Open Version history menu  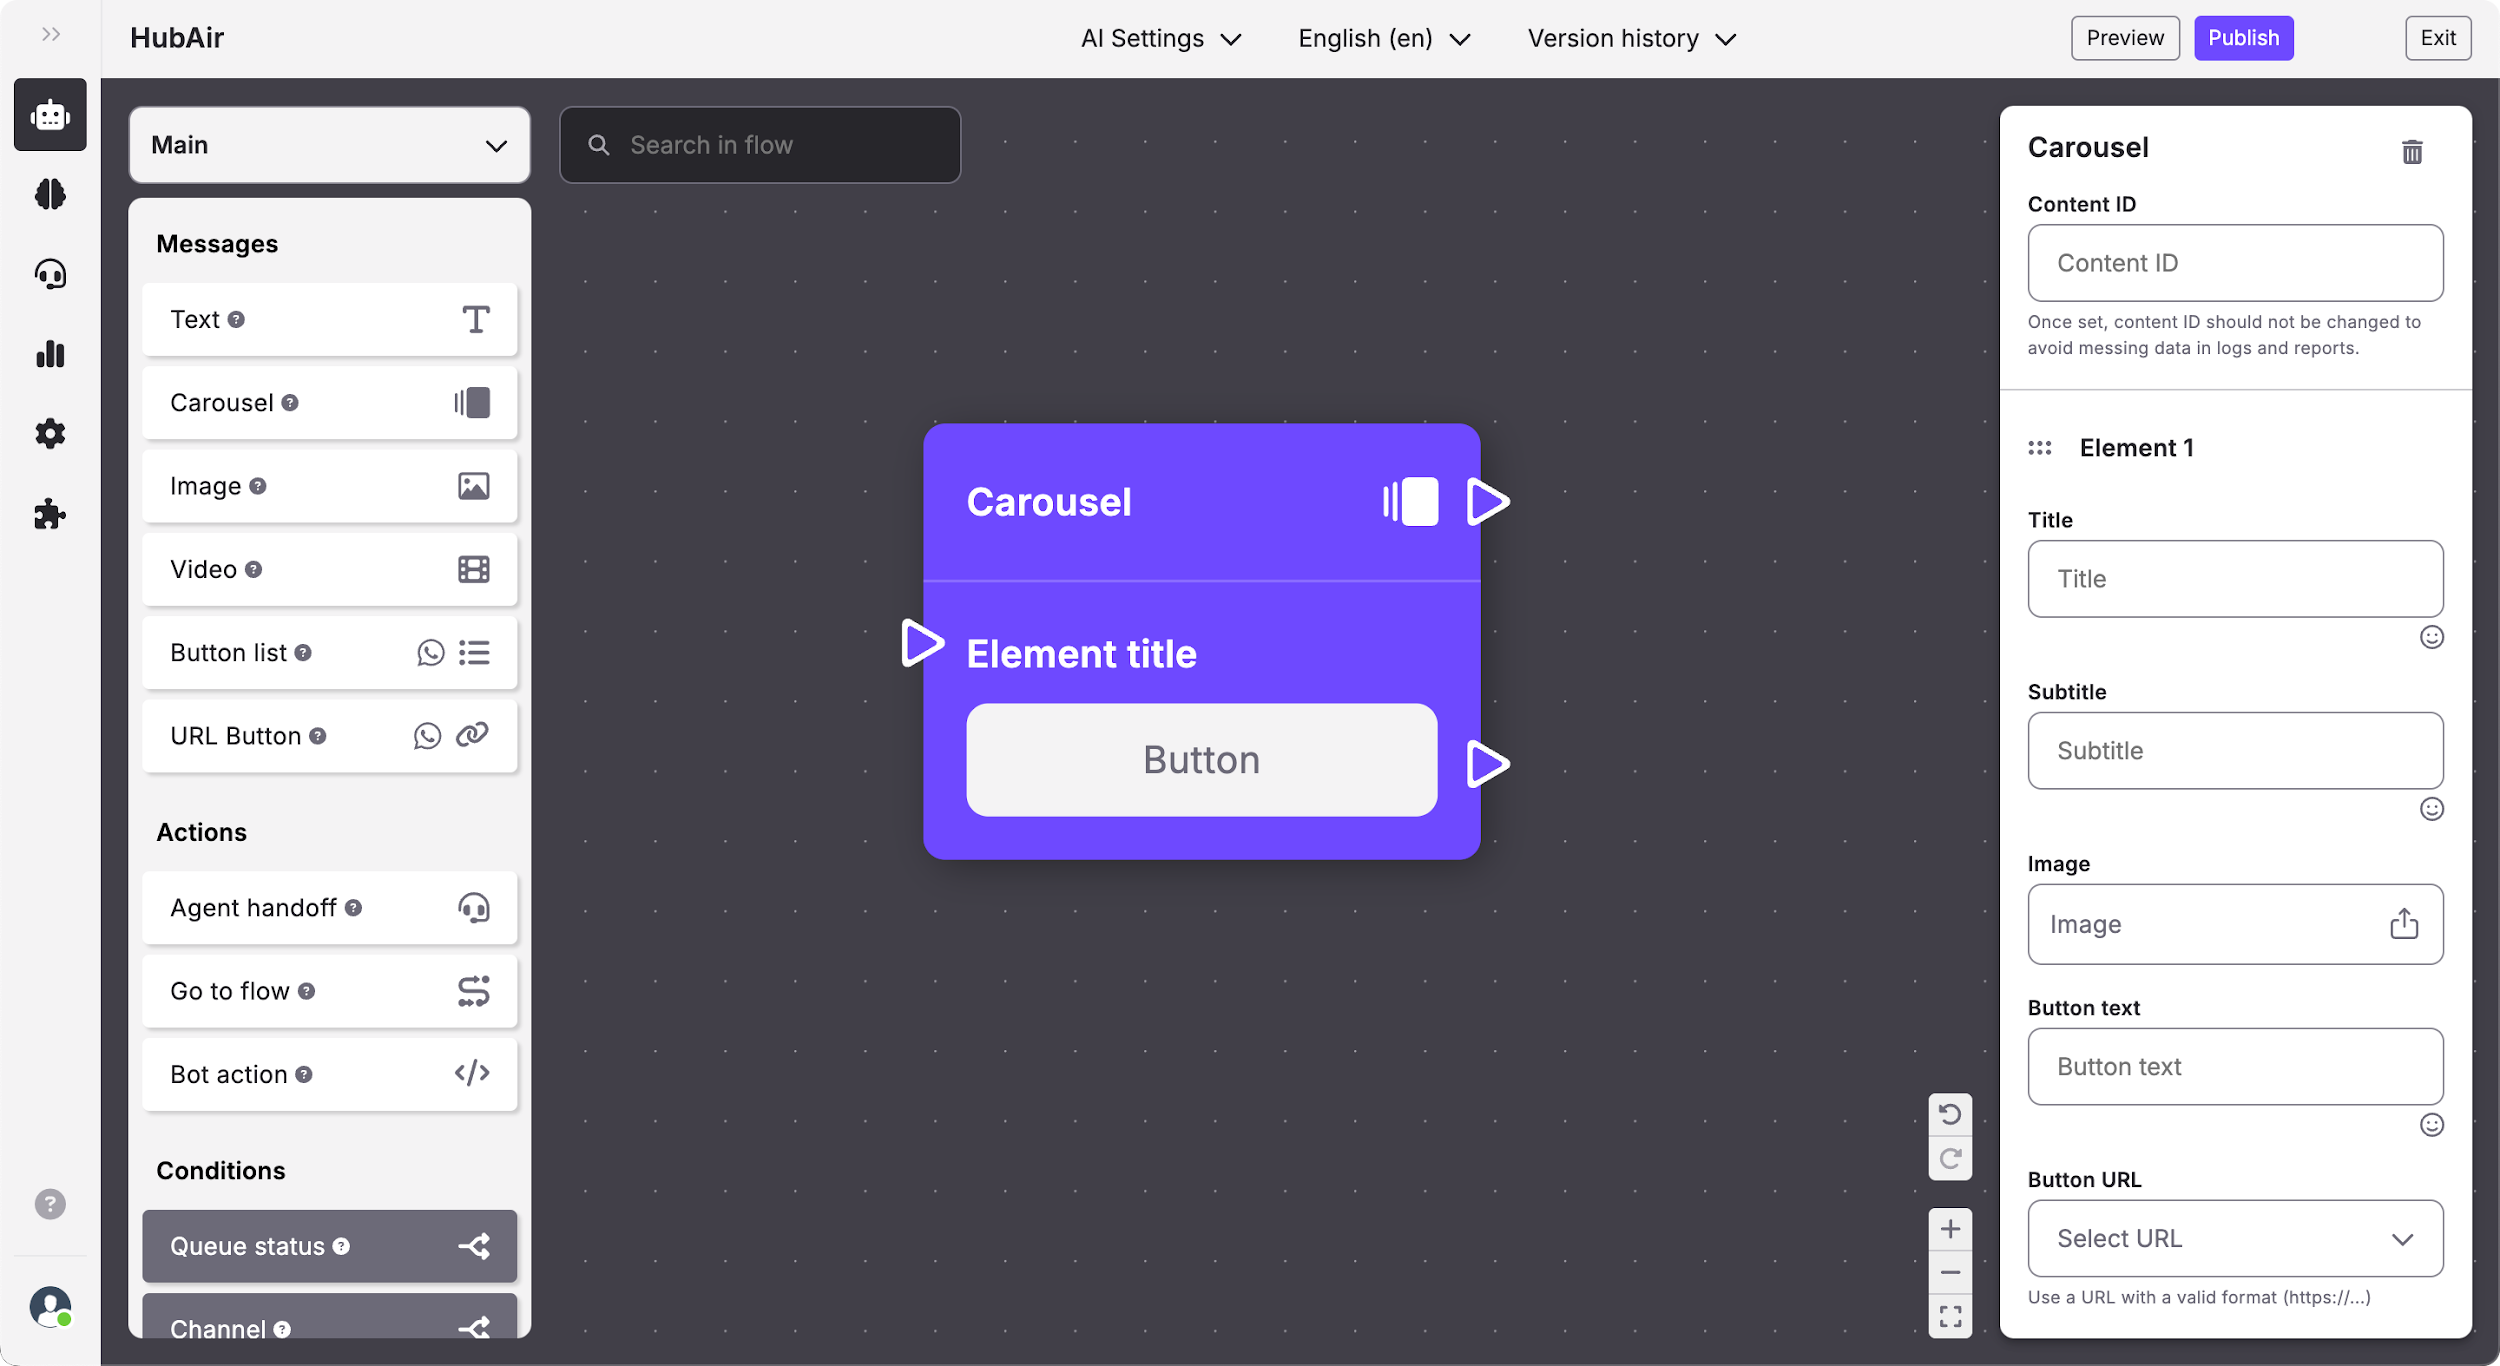pyautogui.click(x=1630, y=39)
